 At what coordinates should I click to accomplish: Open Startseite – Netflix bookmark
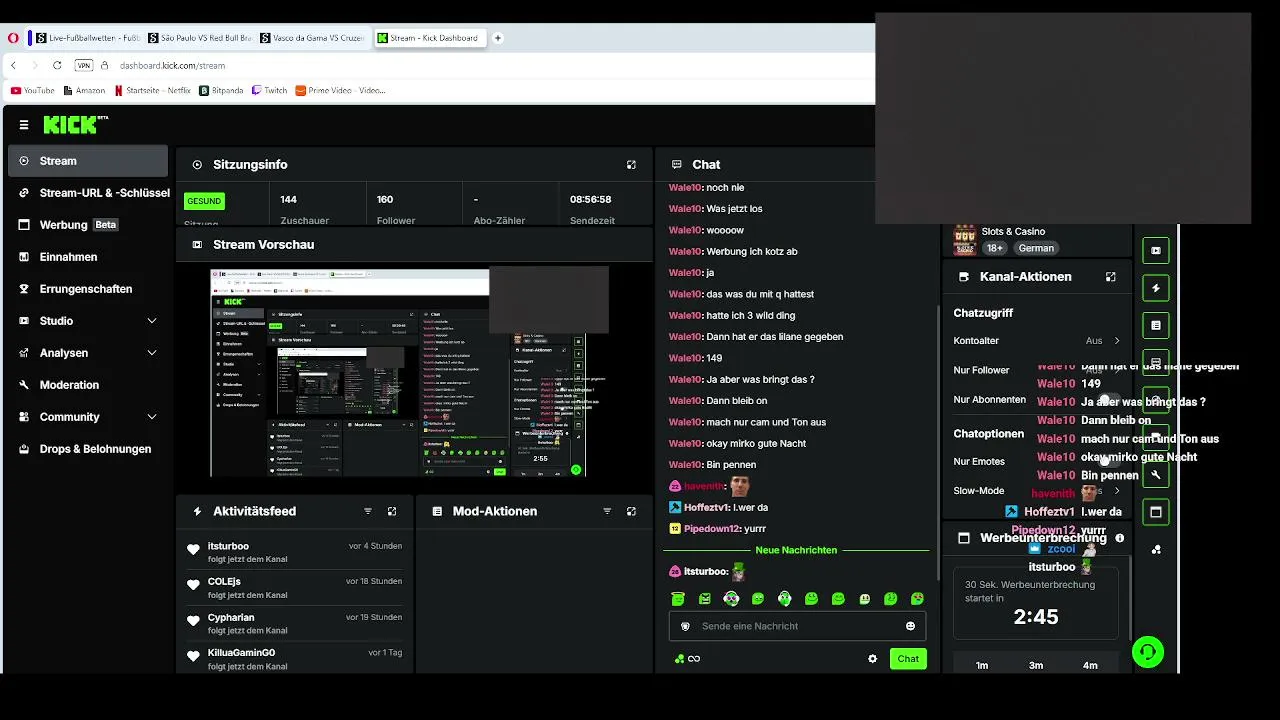click(152, 90)
